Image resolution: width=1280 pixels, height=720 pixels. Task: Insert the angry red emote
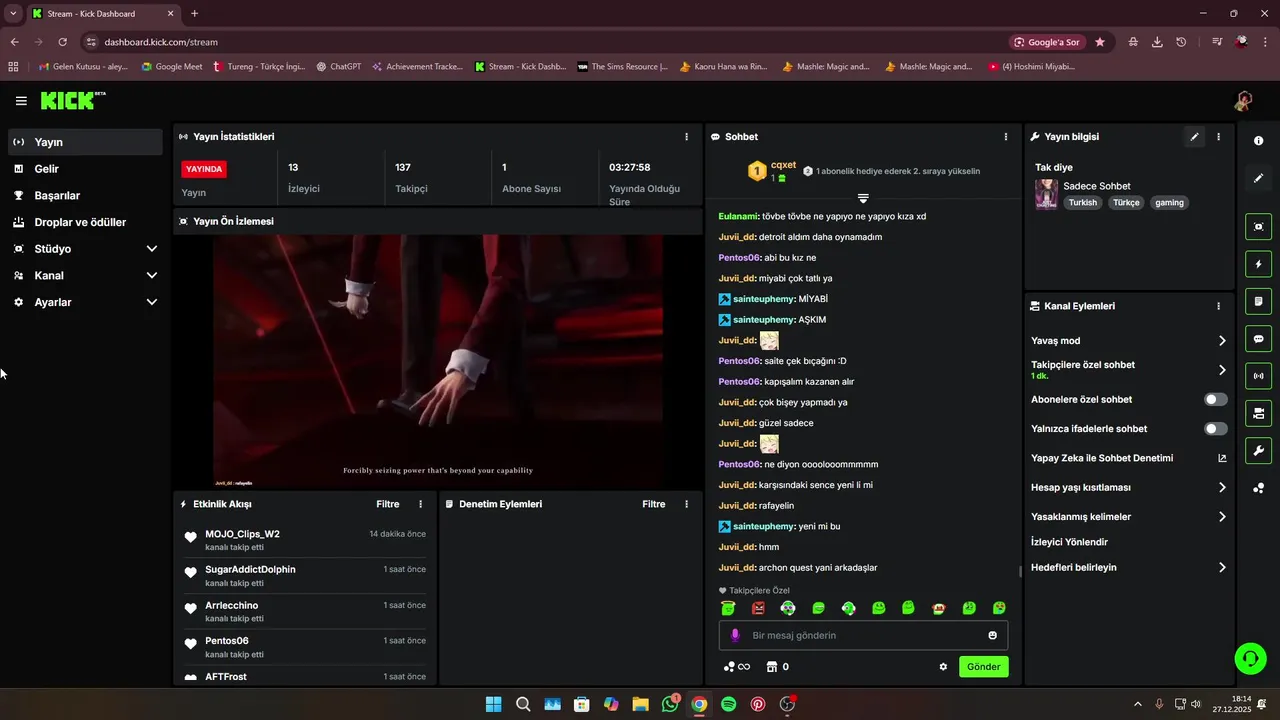pos(758,608)
